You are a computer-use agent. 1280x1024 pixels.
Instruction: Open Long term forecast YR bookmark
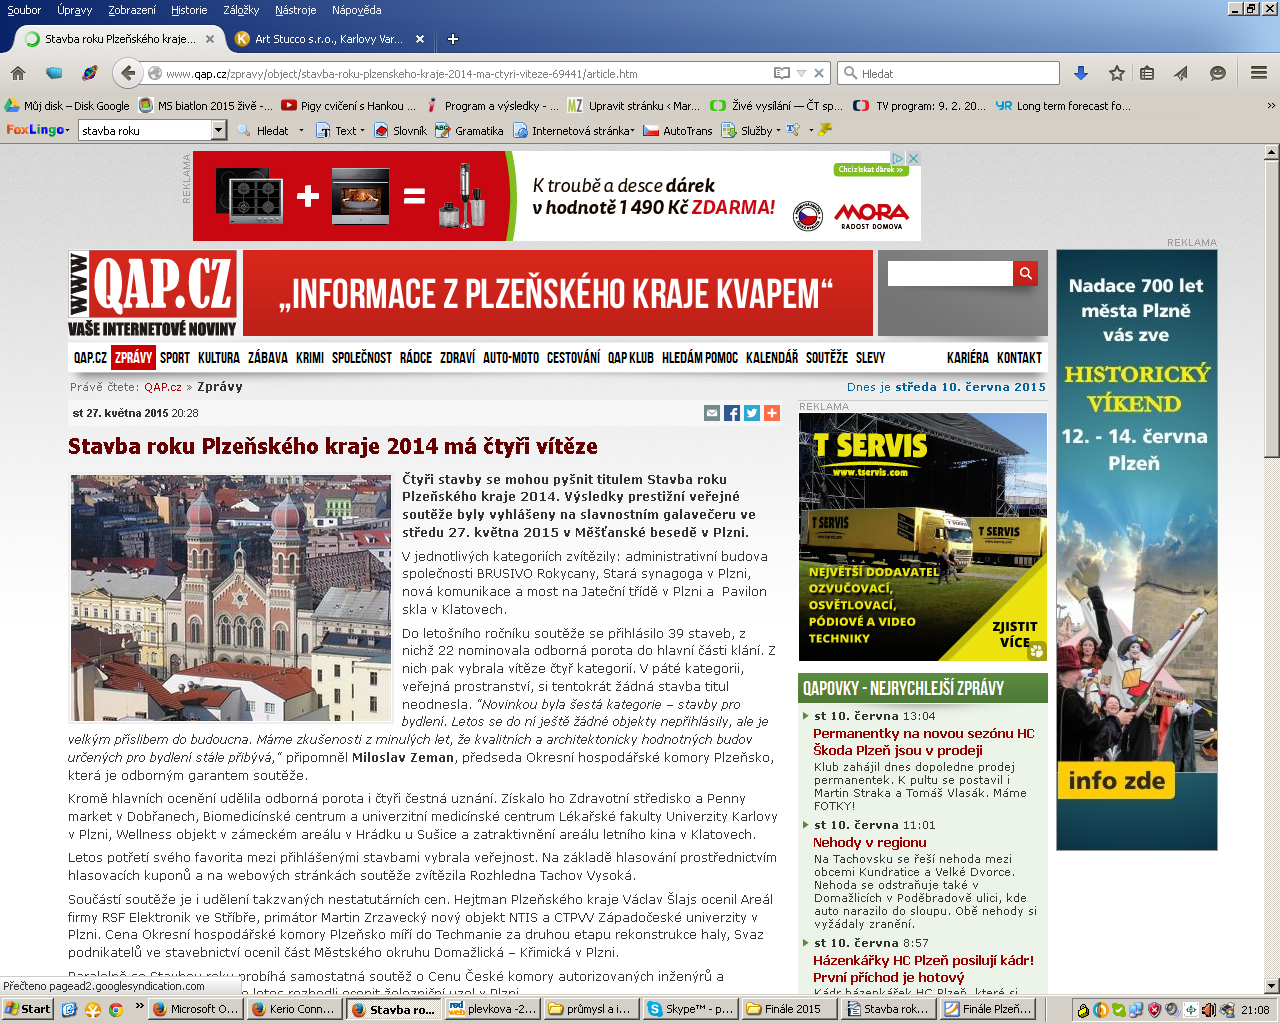[1063, 105]
